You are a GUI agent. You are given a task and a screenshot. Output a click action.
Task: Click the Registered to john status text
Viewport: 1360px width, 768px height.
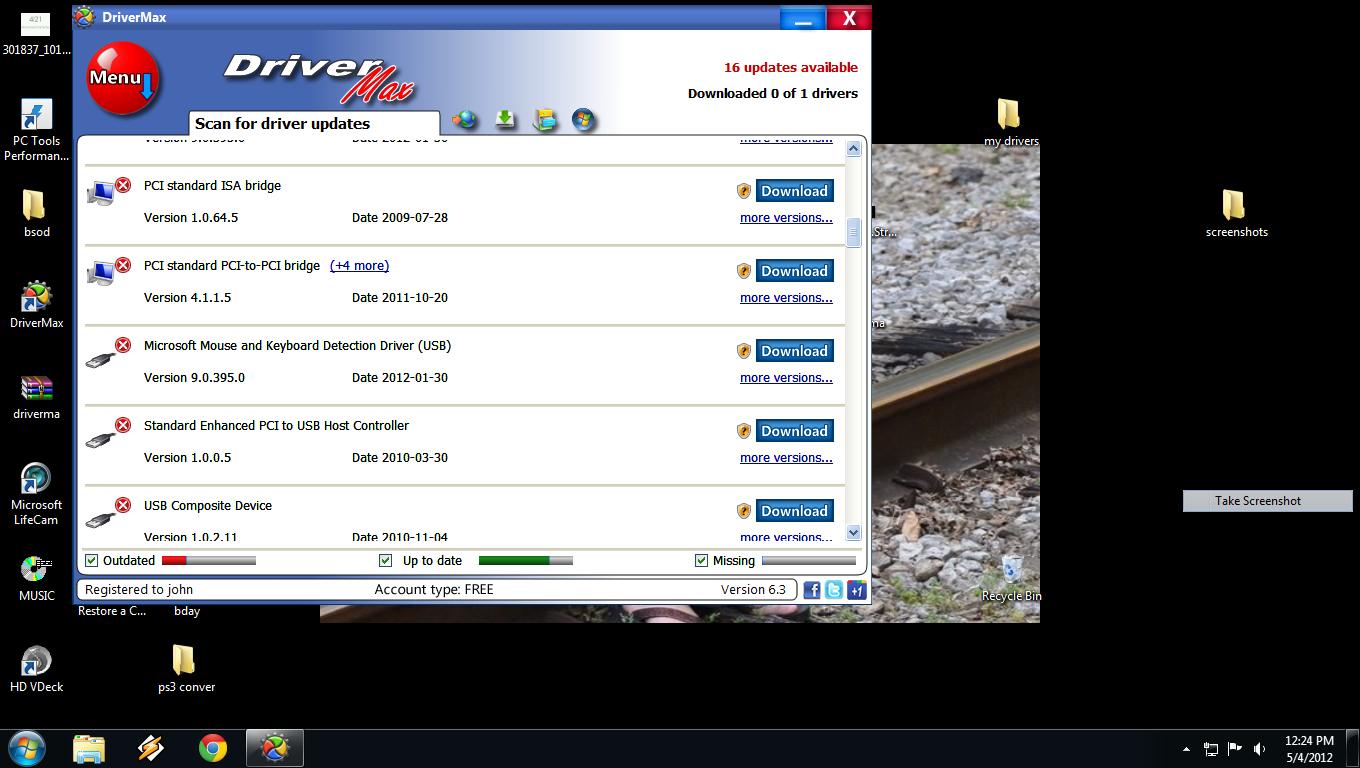139,589
